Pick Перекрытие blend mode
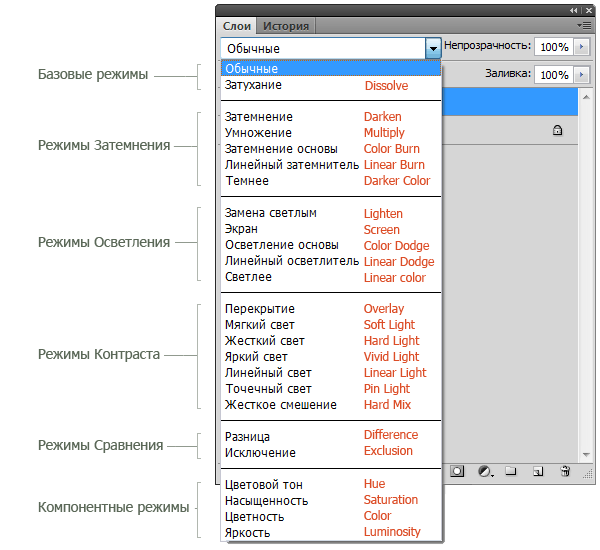Viewport: 600px width, 550px height. click(x=331, y=309)
